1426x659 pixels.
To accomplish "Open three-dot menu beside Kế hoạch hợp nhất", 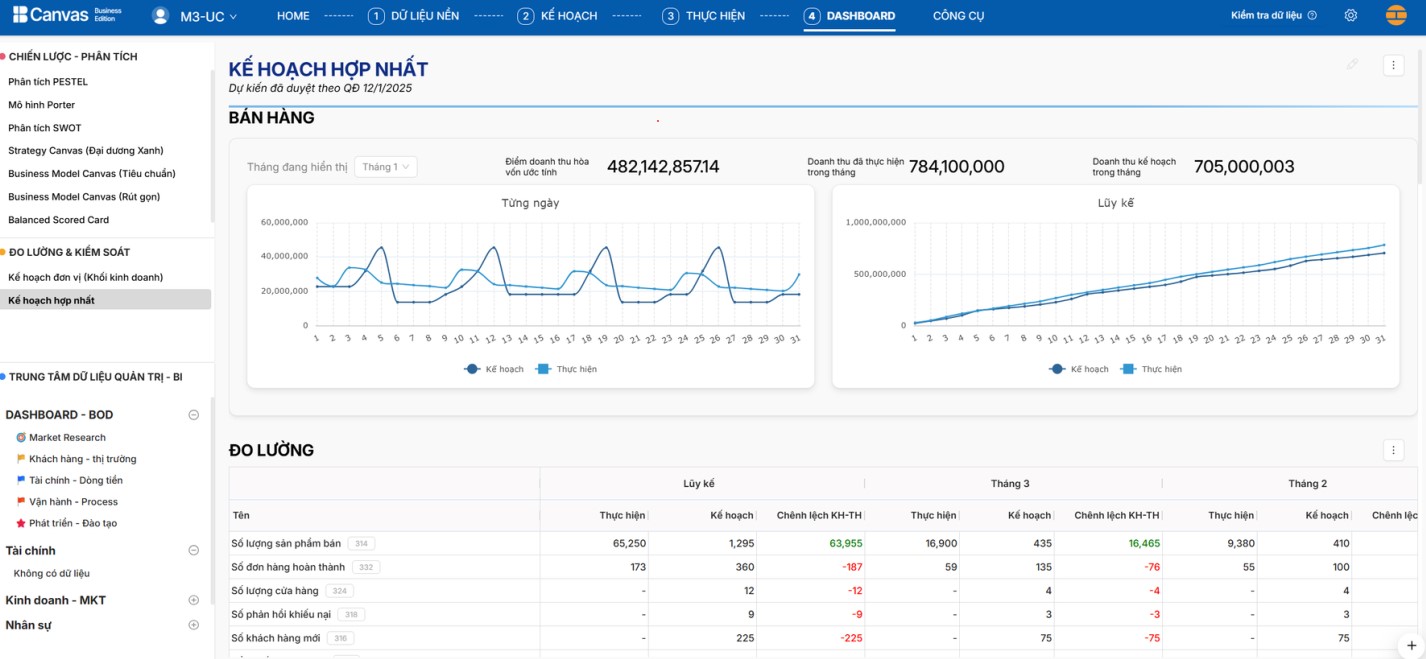I will coord(1393,65).
